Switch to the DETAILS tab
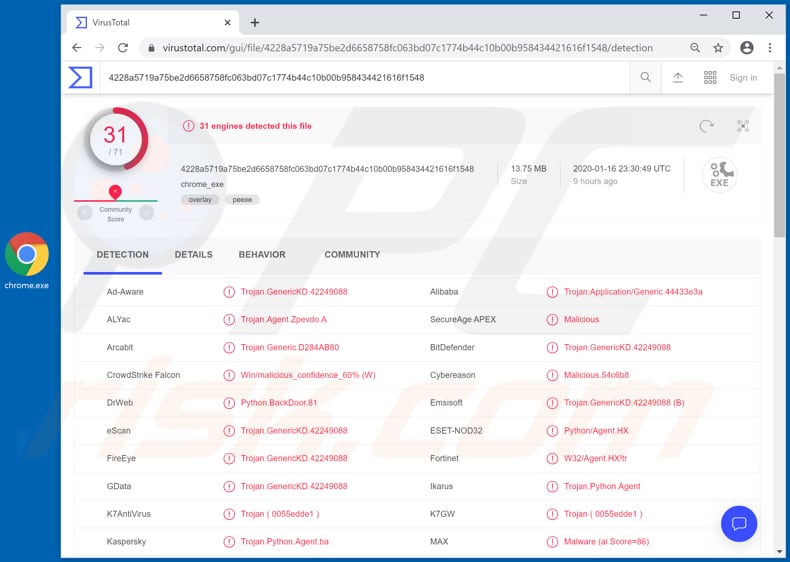The height and width of the screenshot is (562, 790). click(x=193, y=255)
